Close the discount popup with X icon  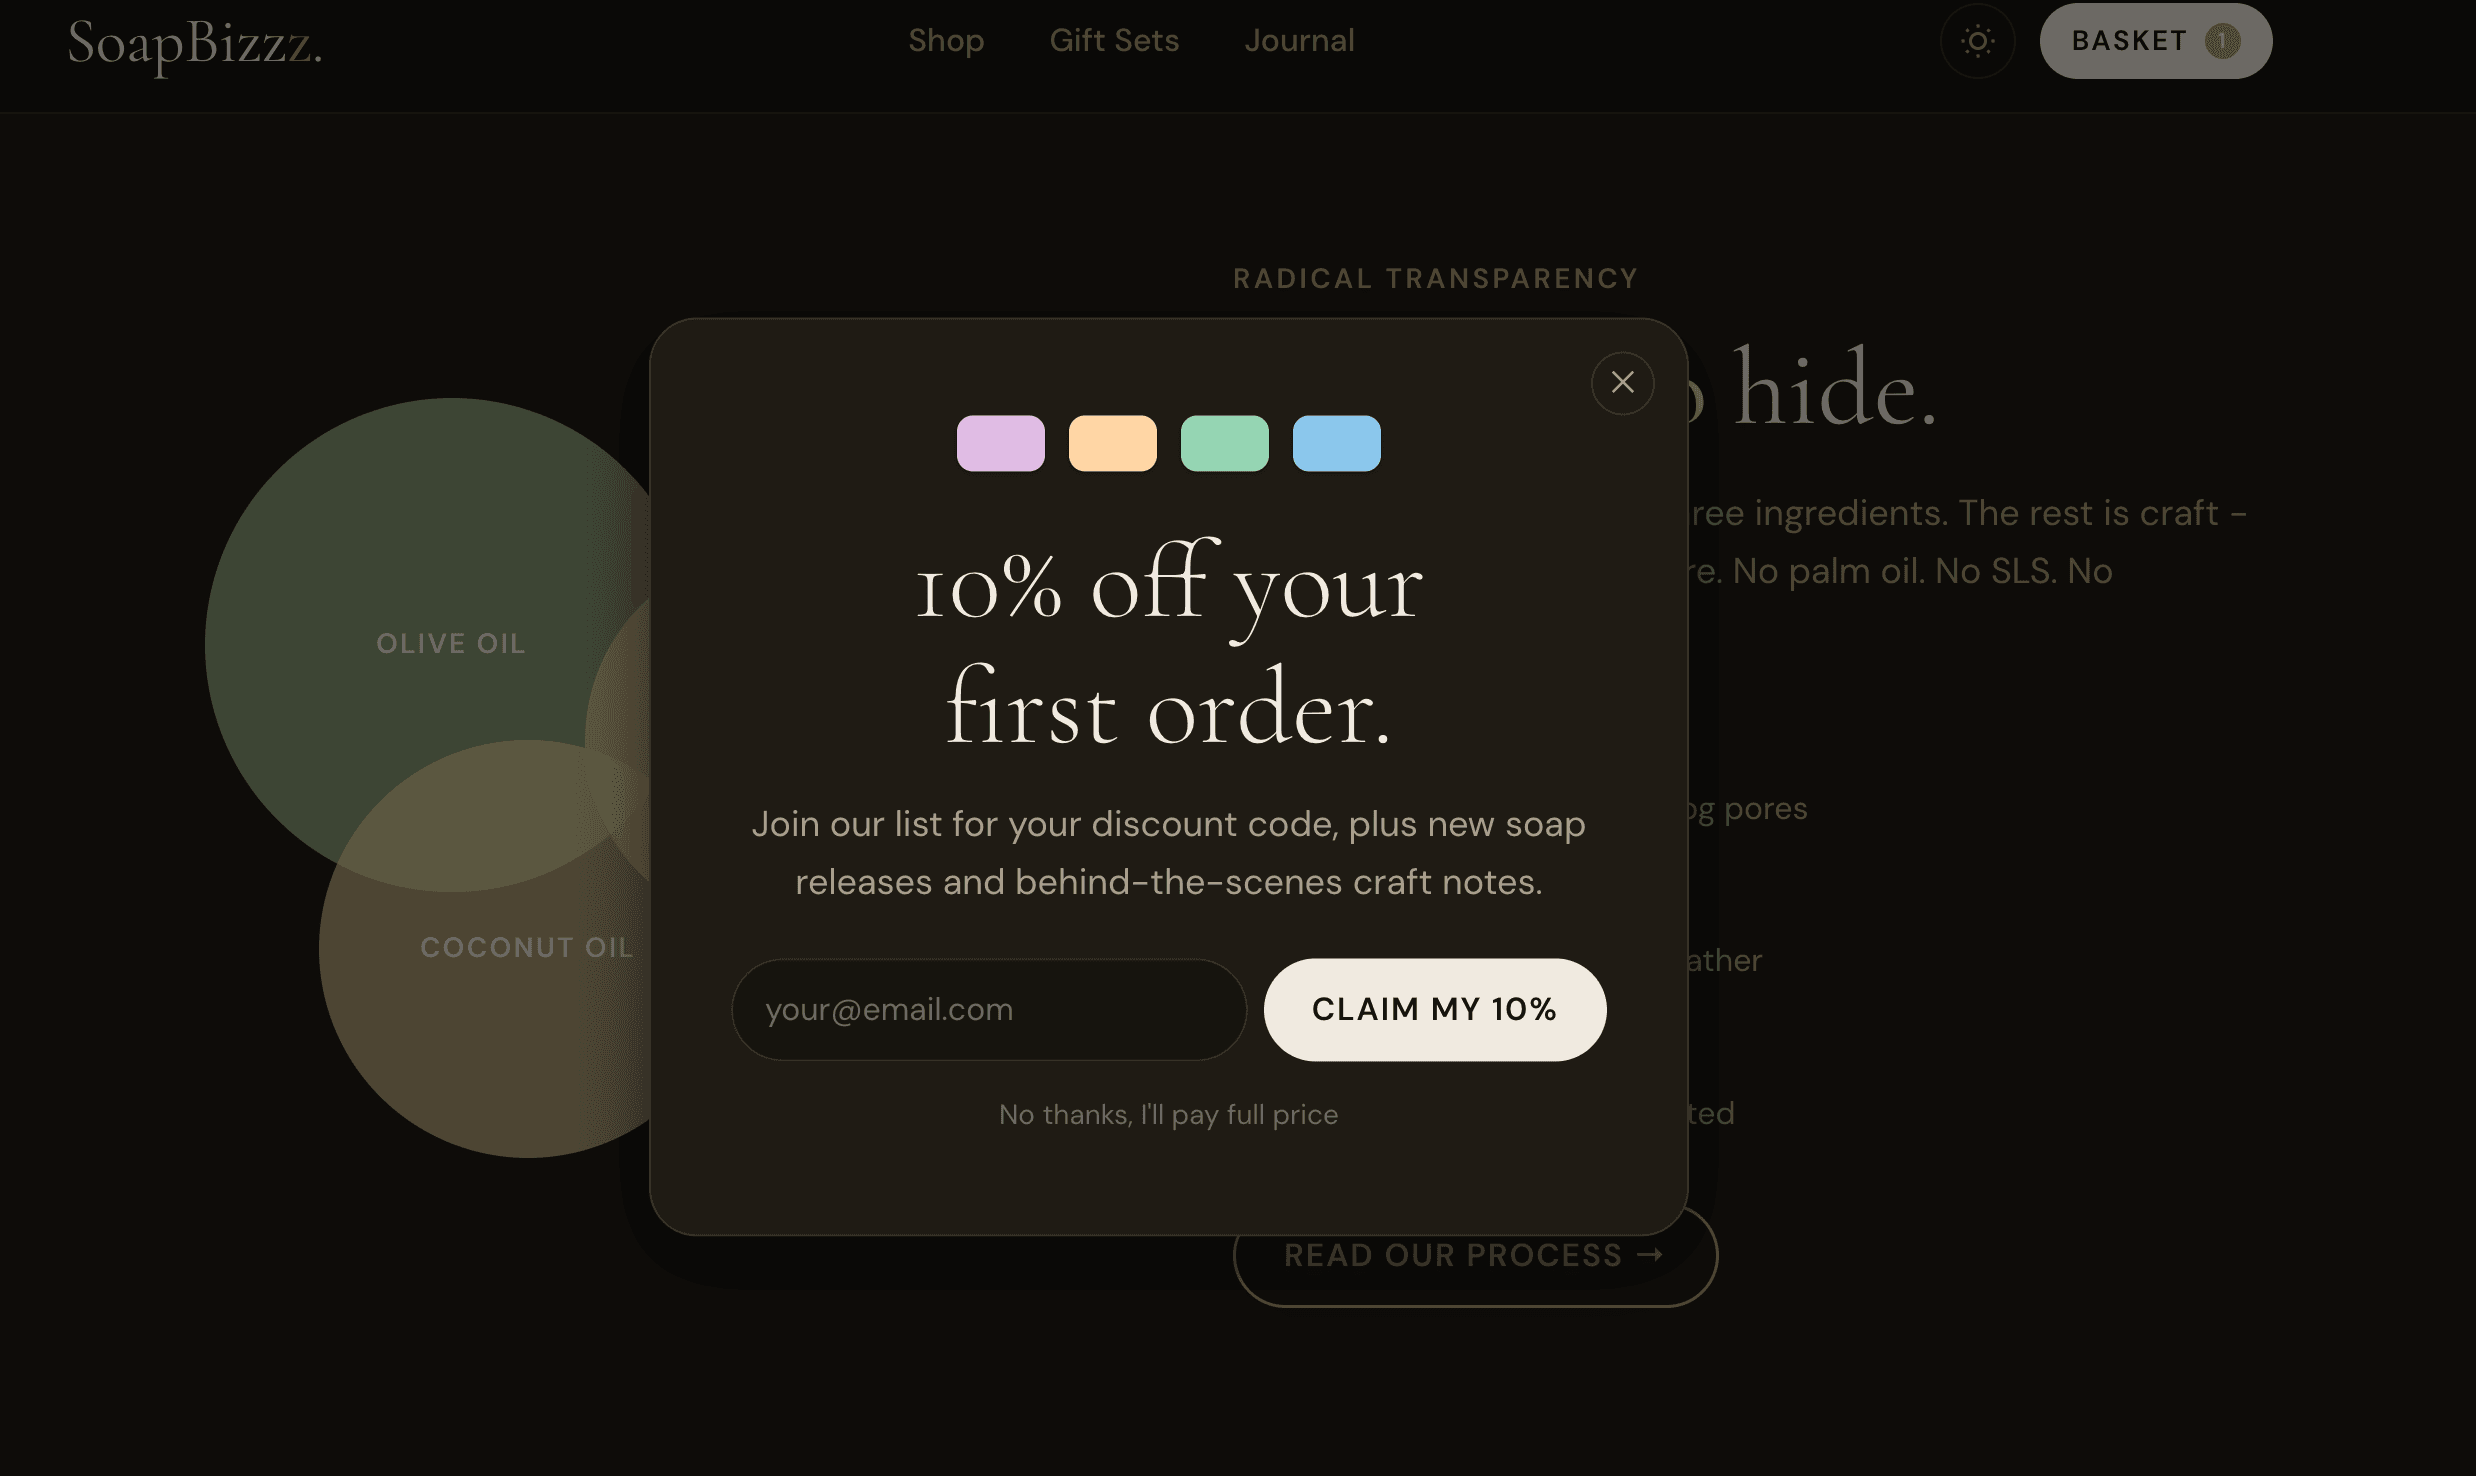1622,382
